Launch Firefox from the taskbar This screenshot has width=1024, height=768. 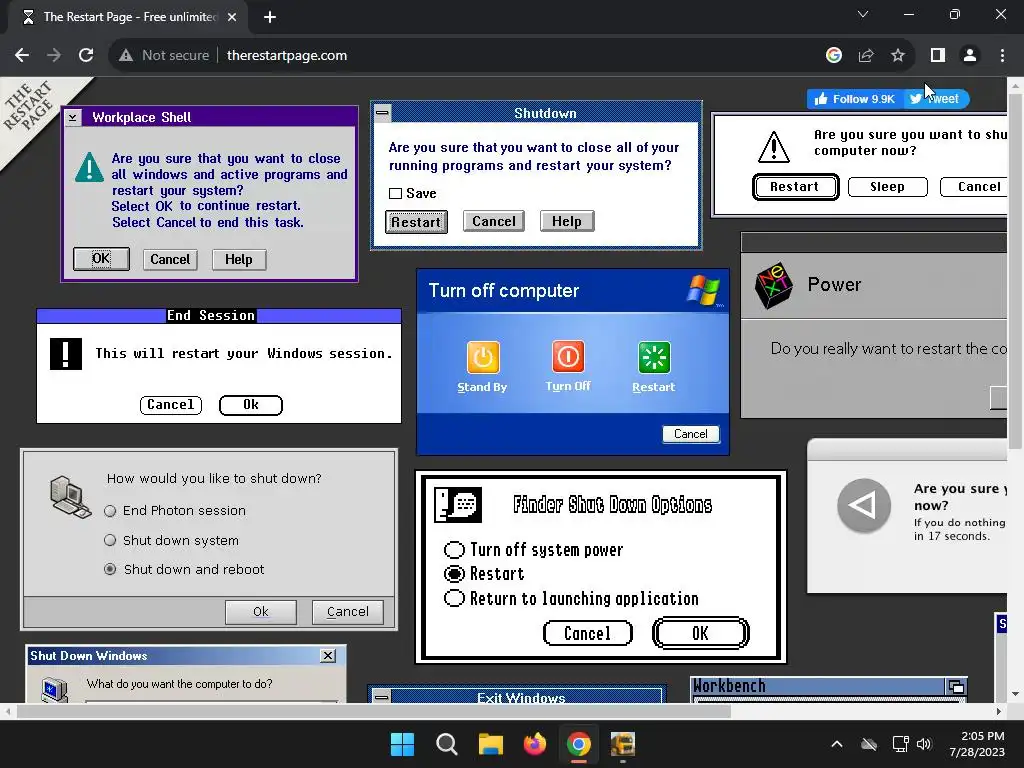pyautogui.click(x=535, y=744)
